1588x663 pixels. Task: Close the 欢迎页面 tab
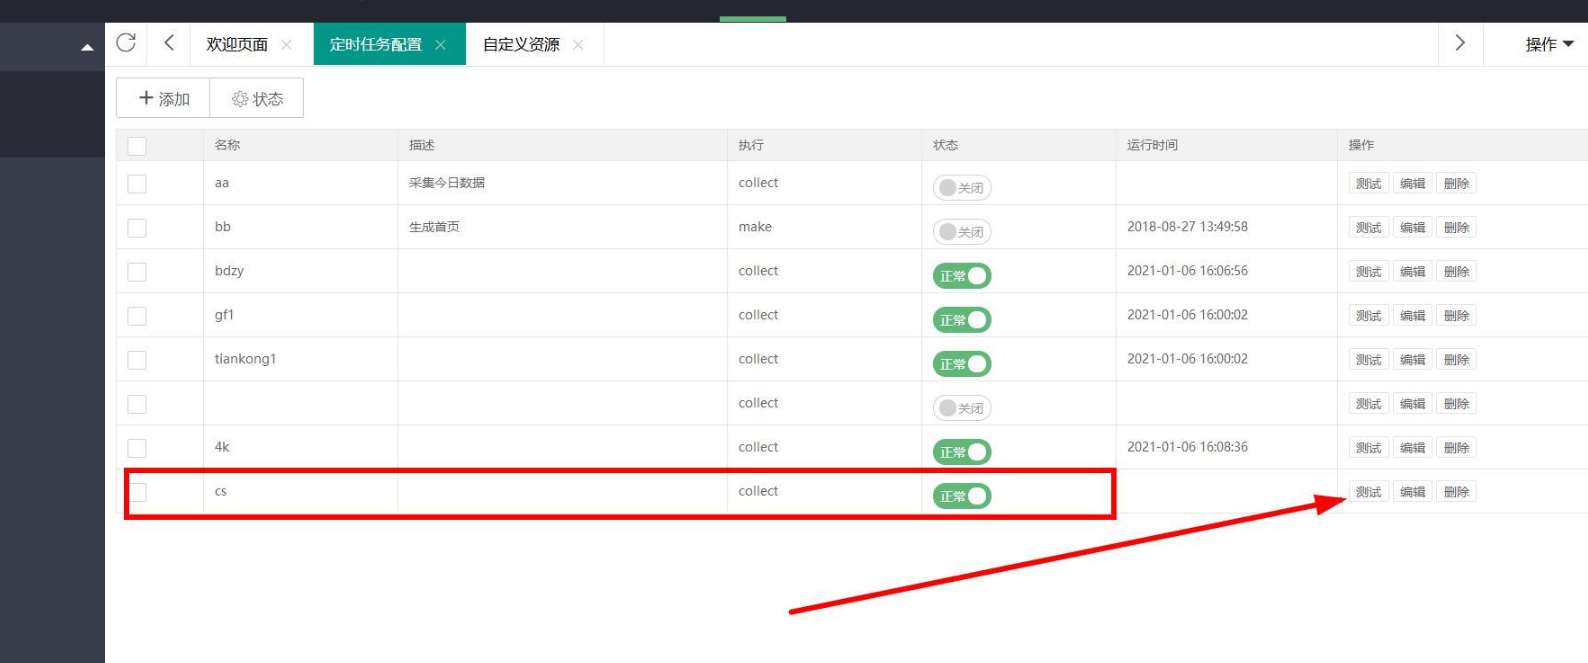287,45
